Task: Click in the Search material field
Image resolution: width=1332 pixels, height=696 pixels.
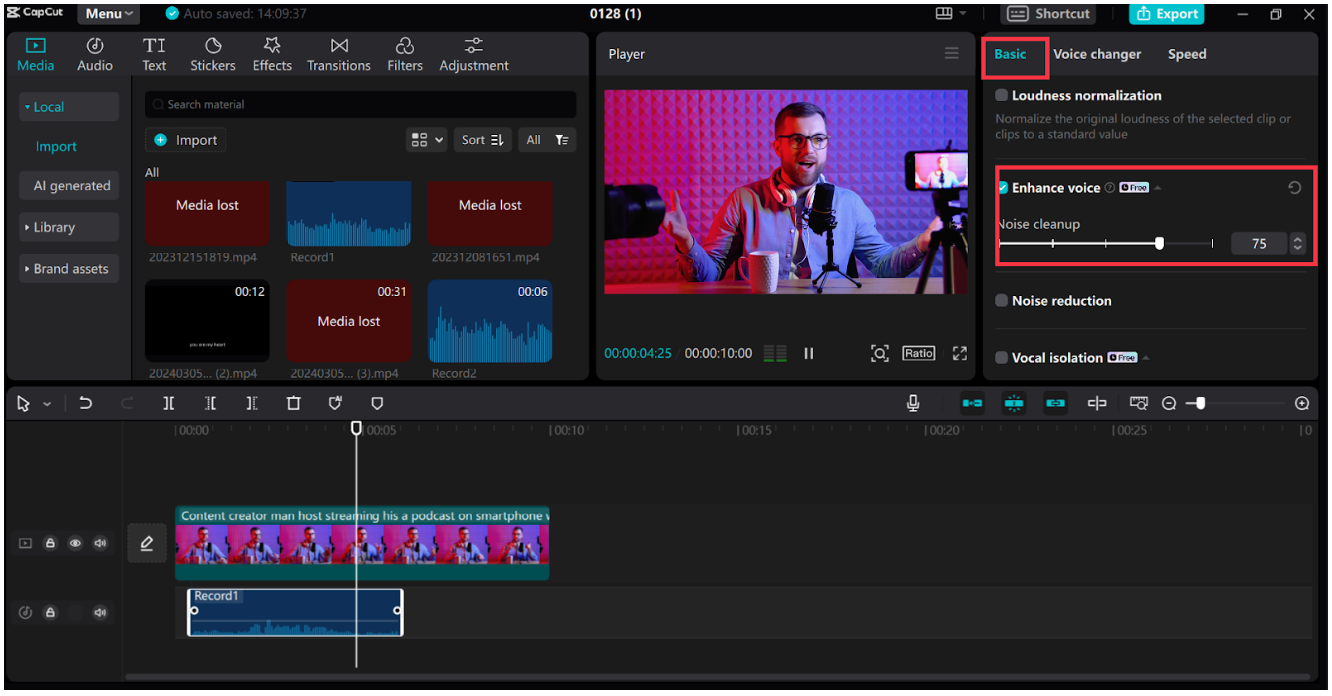Action: tap(360, 104)
